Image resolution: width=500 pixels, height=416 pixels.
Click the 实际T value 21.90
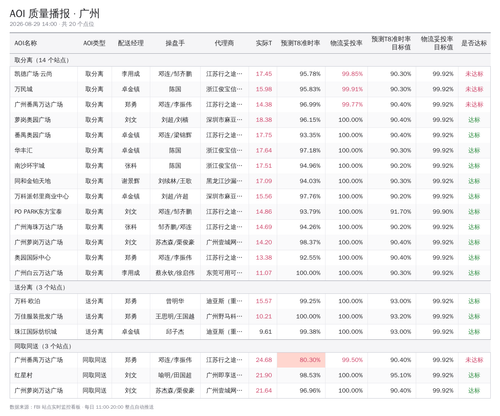point(264,375)
